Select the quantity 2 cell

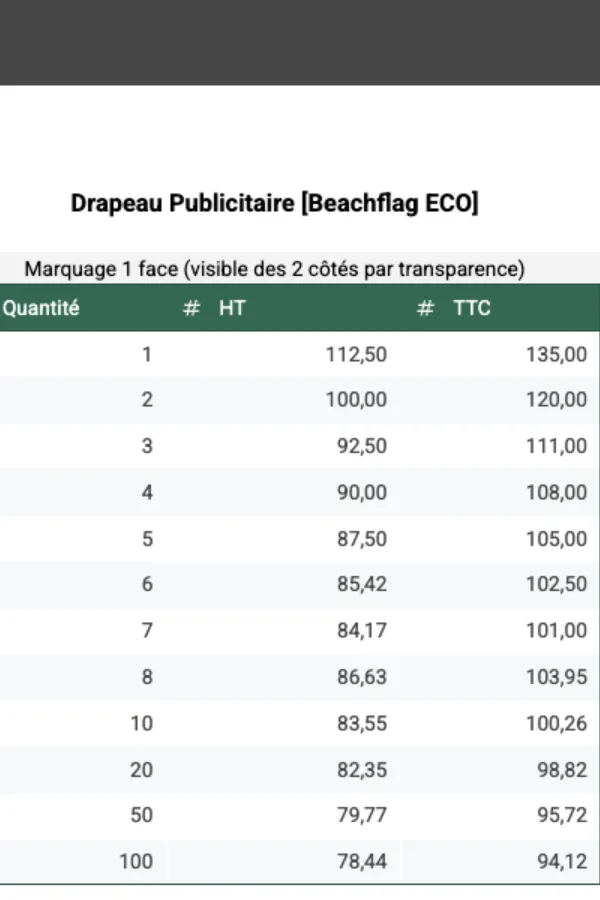coord(147,400)
